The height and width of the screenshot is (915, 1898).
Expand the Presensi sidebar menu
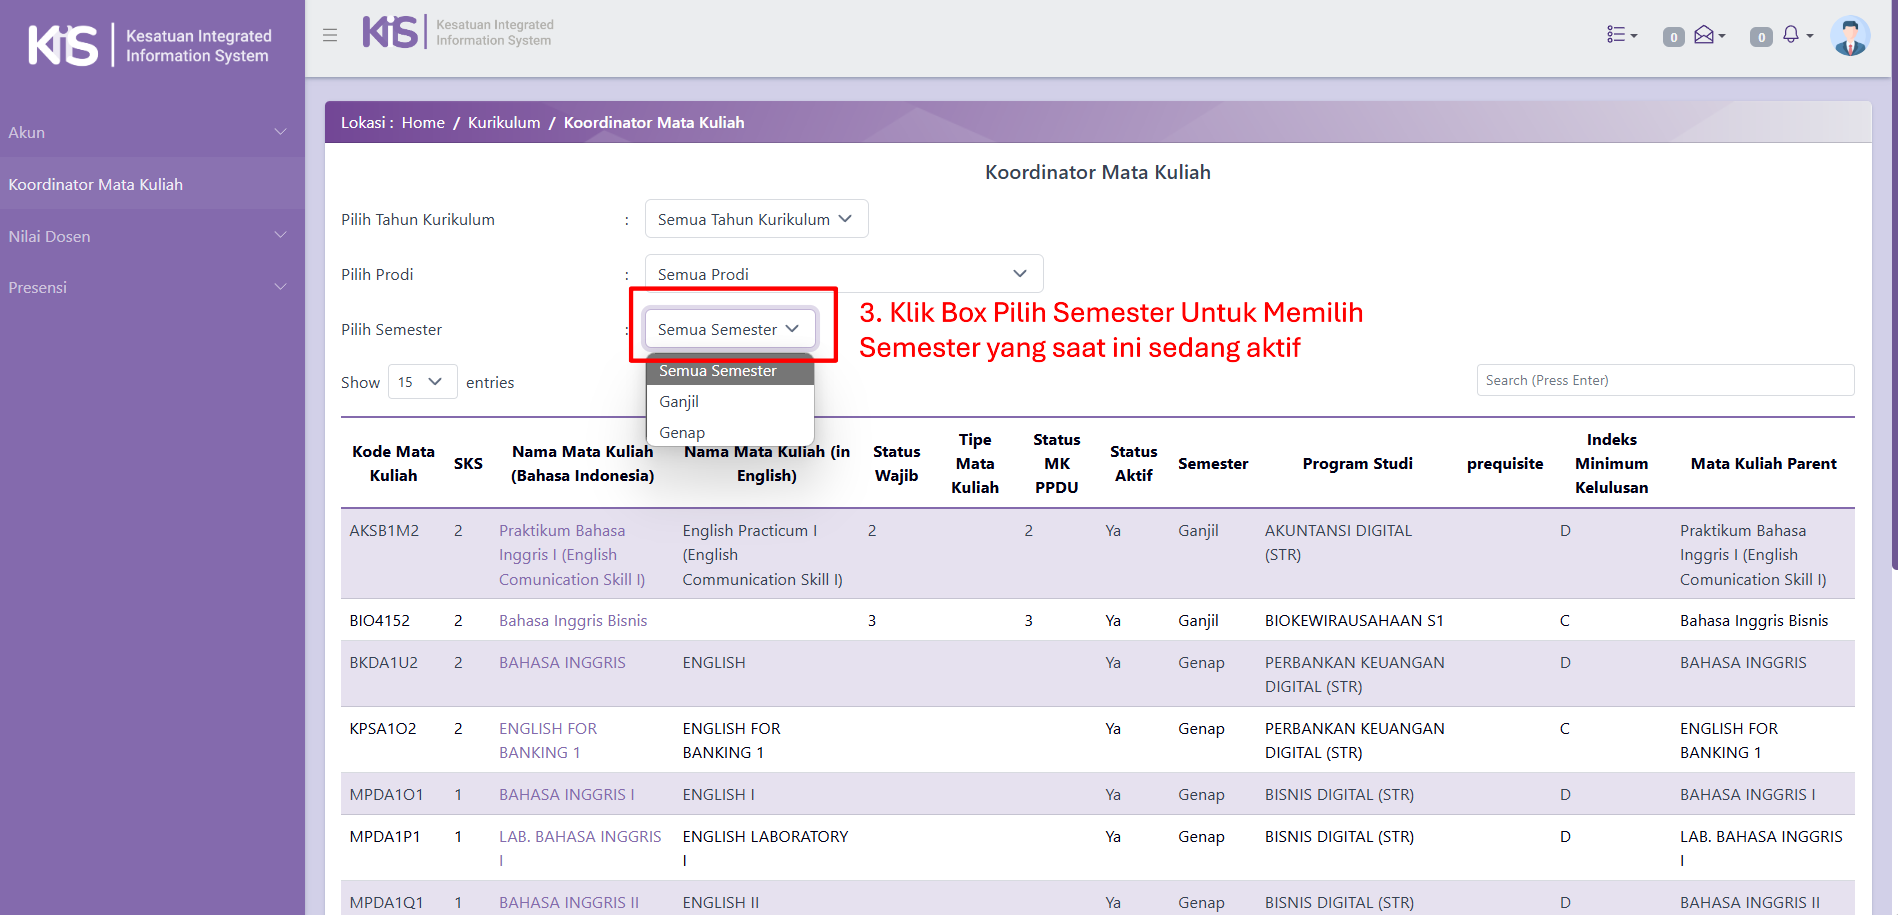[x=150, y=287]
